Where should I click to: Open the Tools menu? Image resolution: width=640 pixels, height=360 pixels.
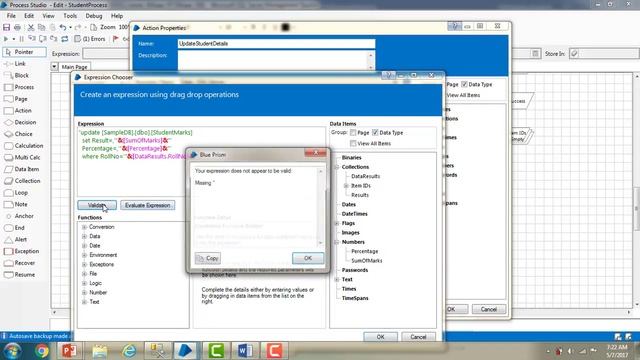point(70,16)
